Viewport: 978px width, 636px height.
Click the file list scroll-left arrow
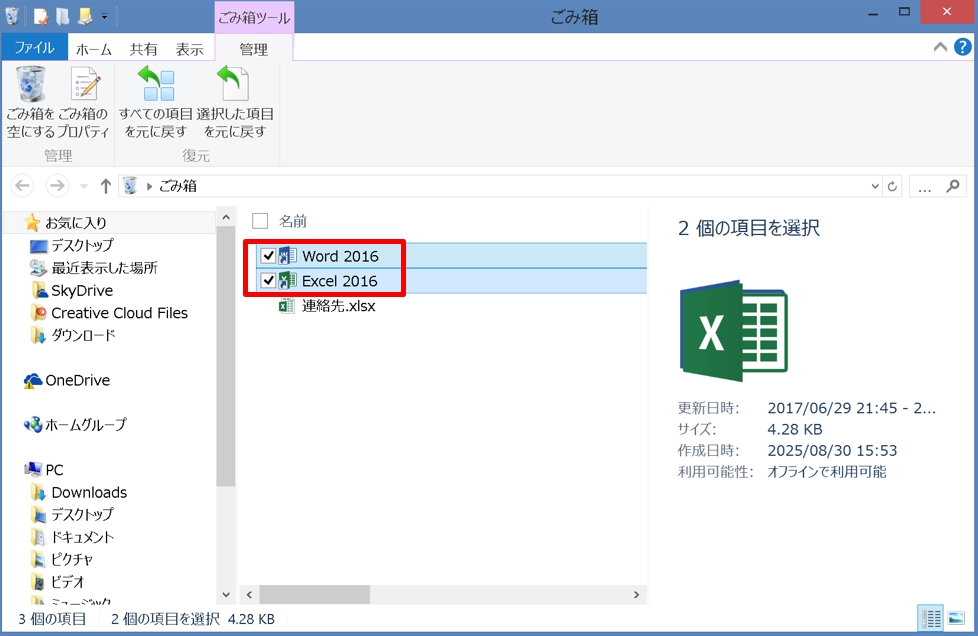tap(249, 595)
